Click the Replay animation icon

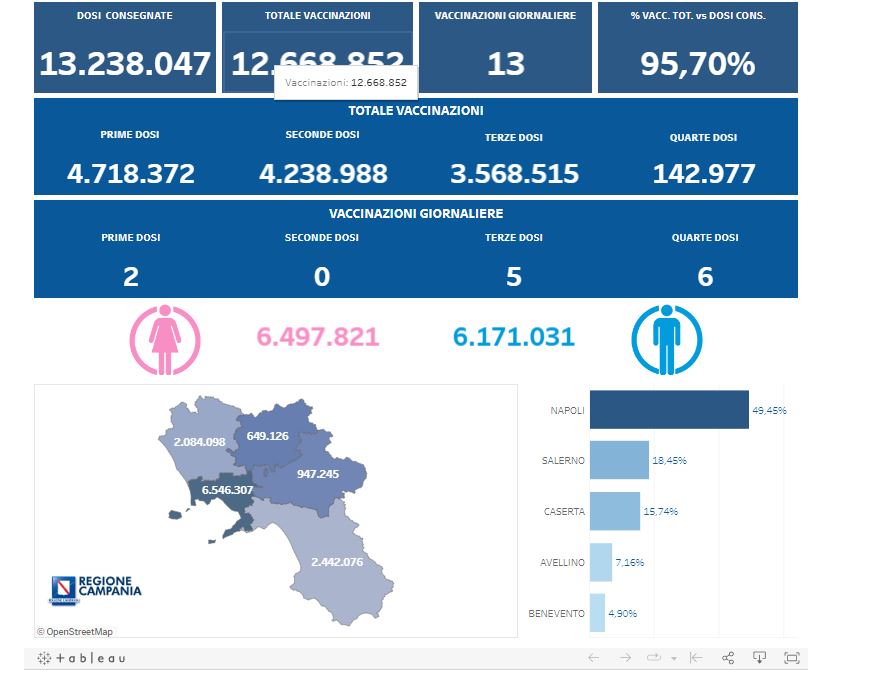(x=655, y=658)
